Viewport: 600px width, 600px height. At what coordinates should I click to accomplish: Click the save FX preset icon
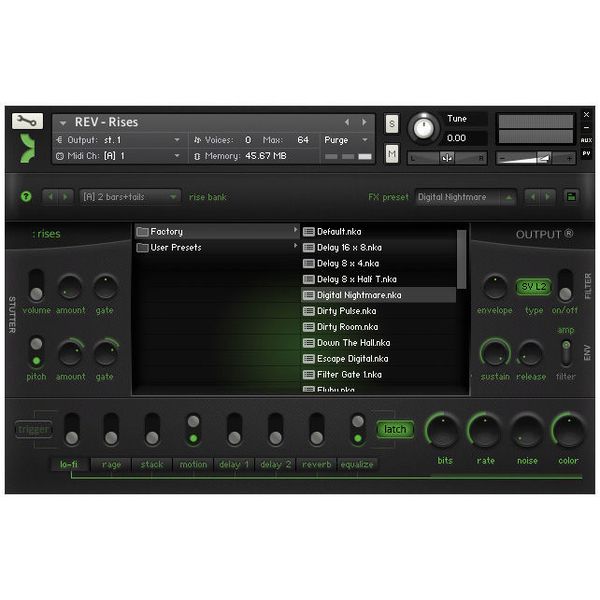tap(571, 197)
